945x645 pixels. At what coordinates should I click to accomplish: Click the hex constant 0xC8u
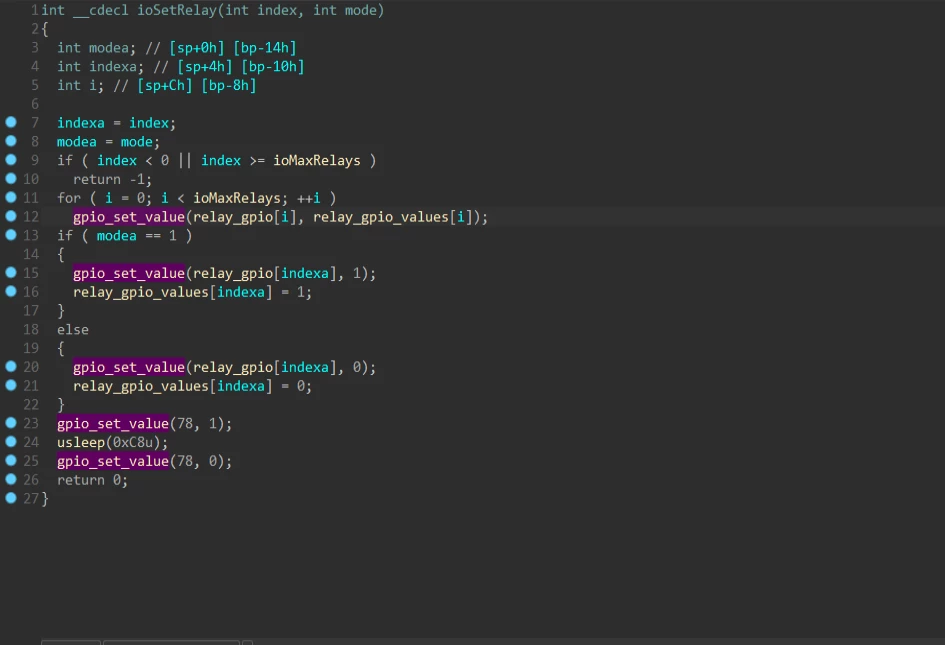[134, 442]
